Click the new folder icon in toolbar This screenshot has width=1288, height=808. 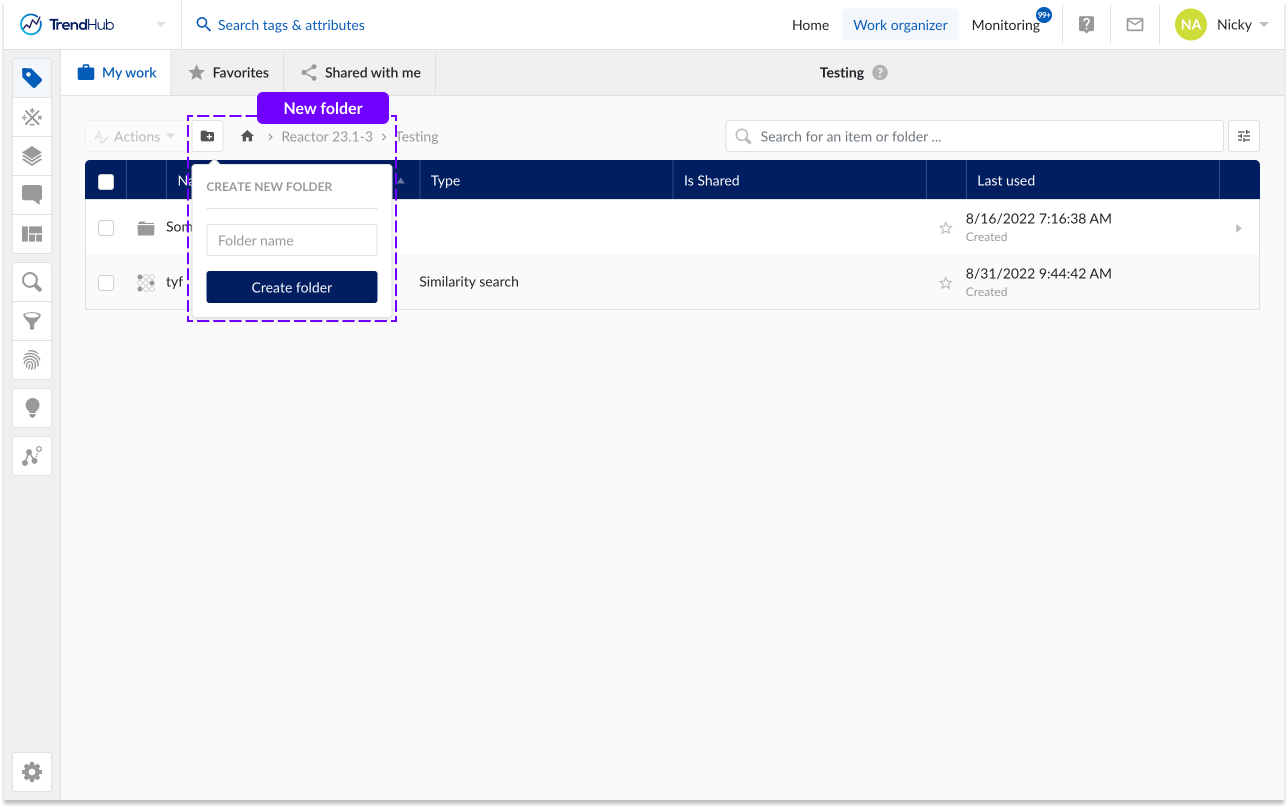pos(207,136)
